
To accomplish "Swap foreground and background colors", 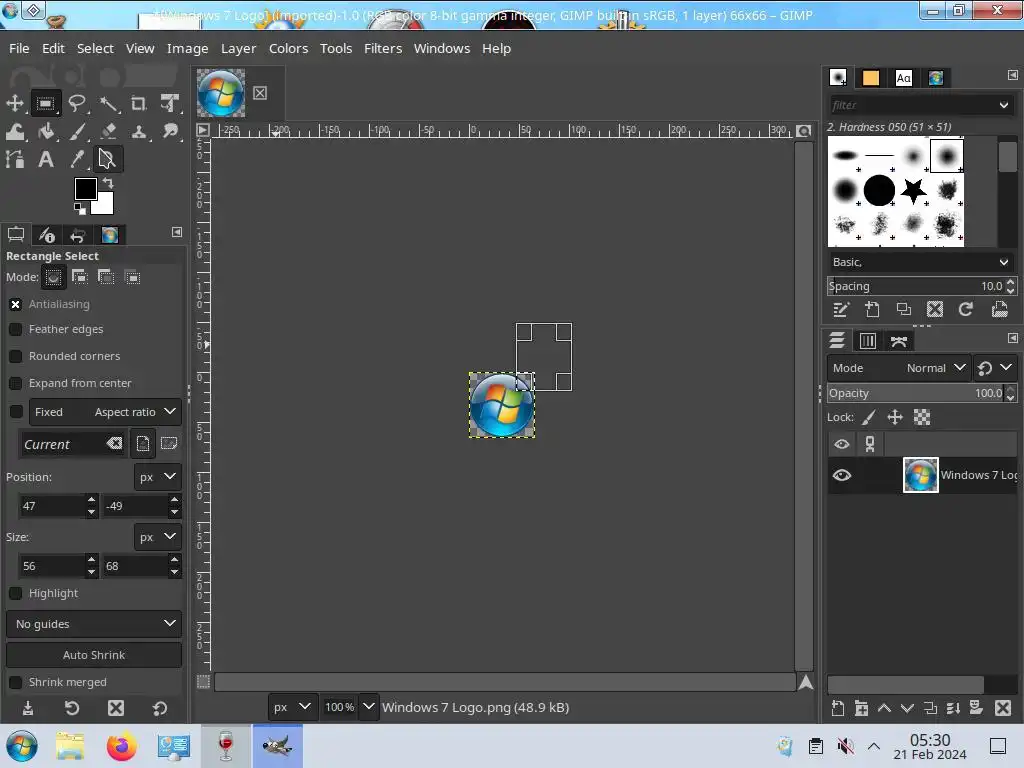I will tap(108, 183).
